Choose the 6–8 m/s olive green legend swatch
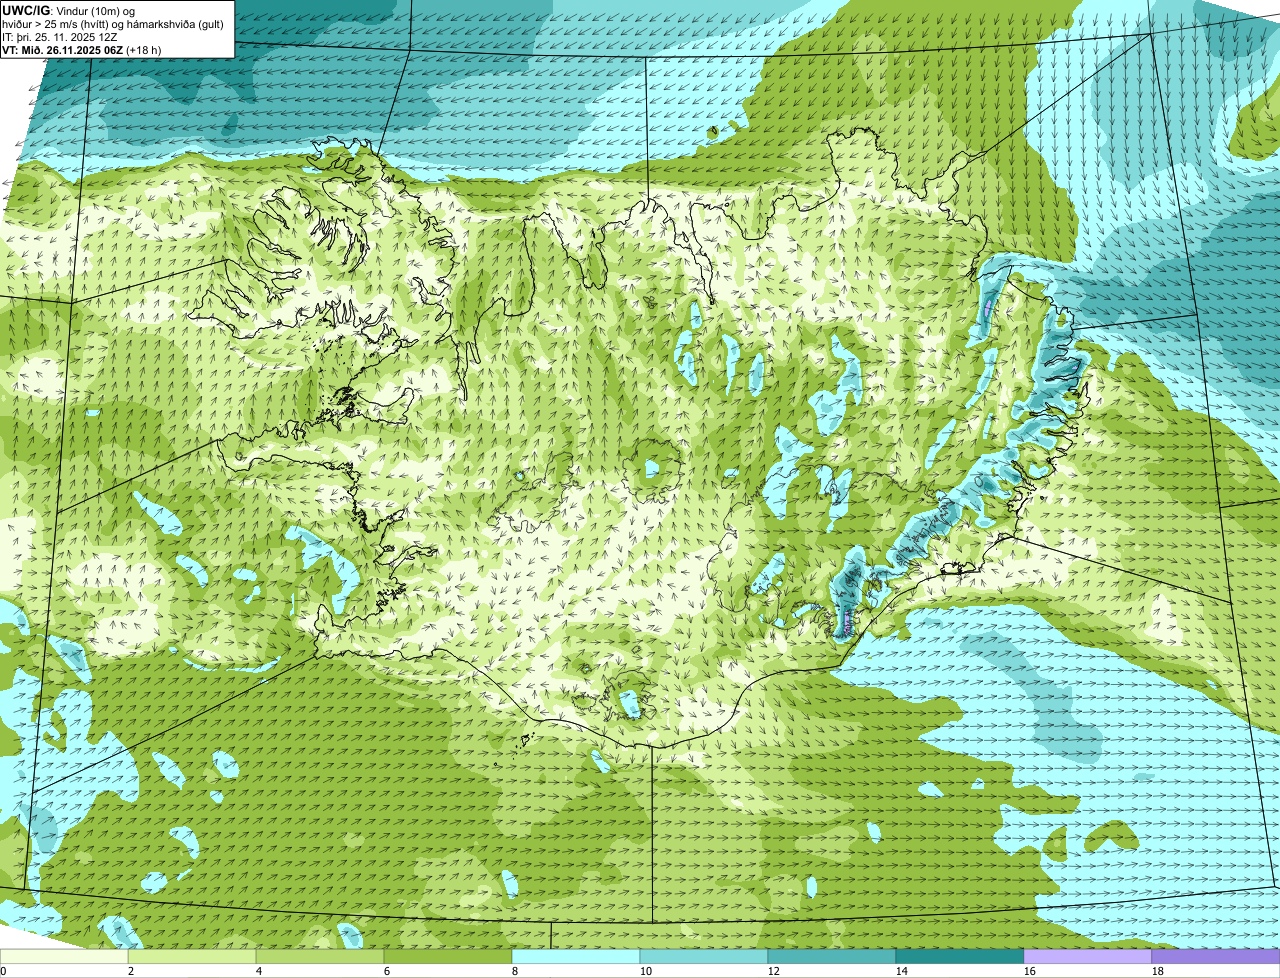Screen dimensions: 1280x978 coord(448,956)
